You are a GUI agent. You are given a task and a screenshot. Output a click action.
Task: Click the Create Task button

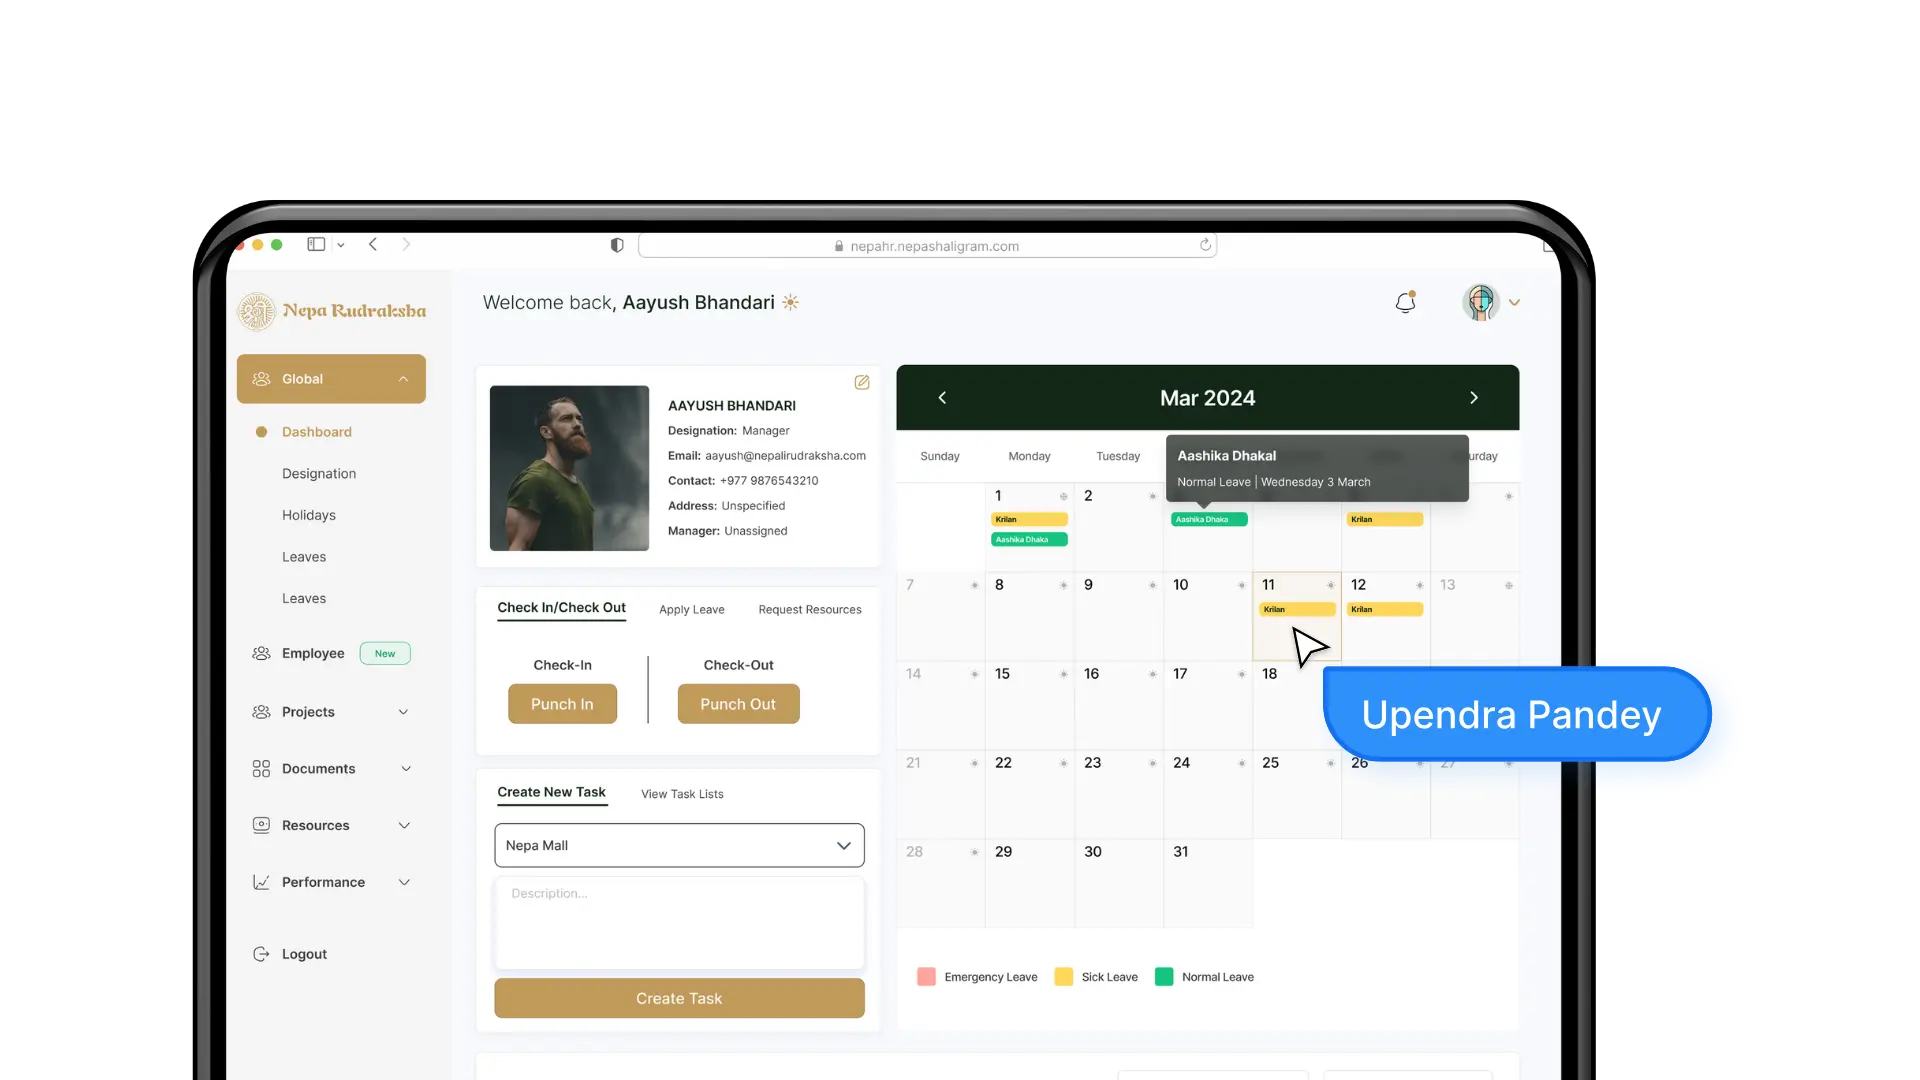[679, 998]
